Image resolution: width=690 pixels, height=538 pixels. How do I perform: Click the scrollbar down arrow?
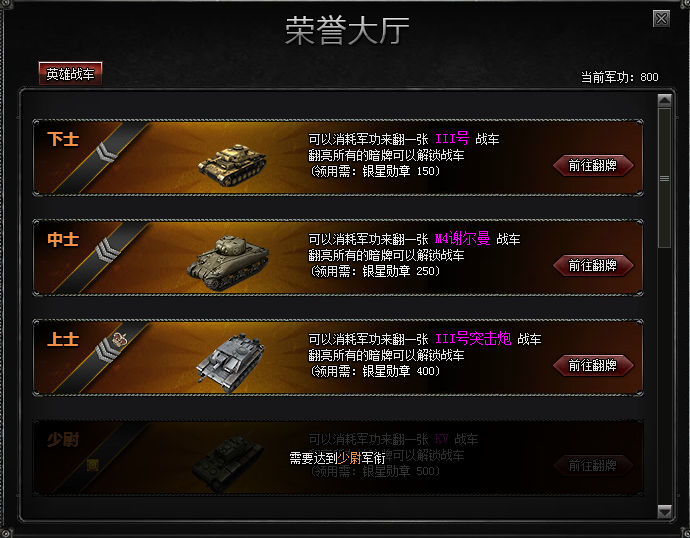[664, 512]
